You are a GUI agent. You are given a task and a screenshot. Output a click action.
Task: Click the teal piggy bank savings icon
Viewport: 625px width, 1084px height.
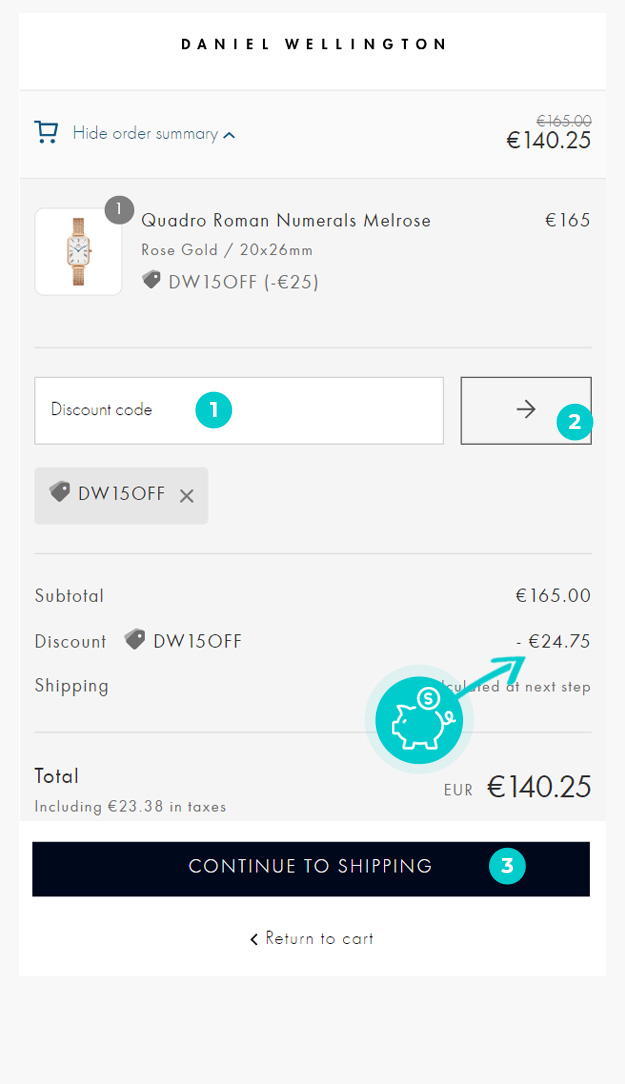(x=419, y=720)
